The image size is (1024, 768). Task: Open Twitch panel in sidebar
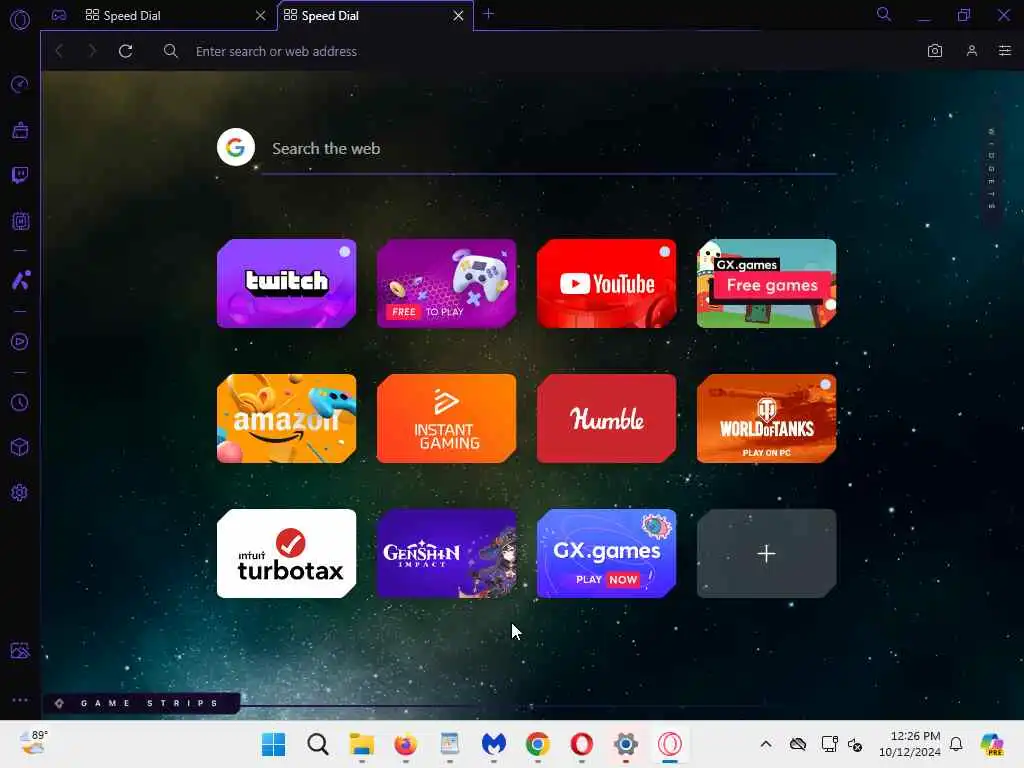20,175
